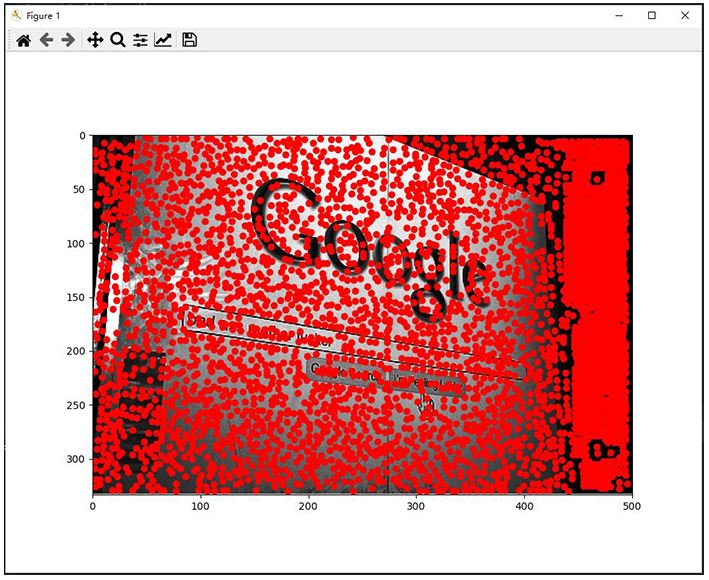
Task: Click the x-axis tick label 300
Action: coord(416,506)
